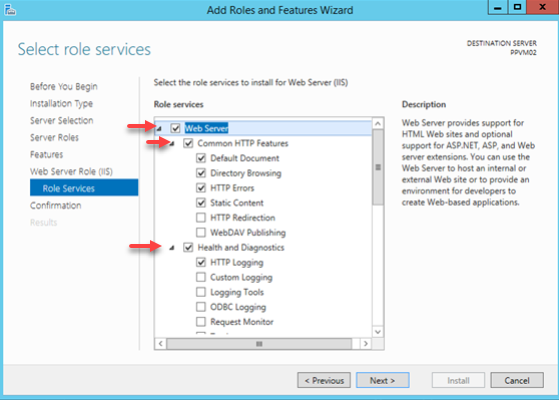Click the Previous button
The image size is (559, 400).
point(324,380)
